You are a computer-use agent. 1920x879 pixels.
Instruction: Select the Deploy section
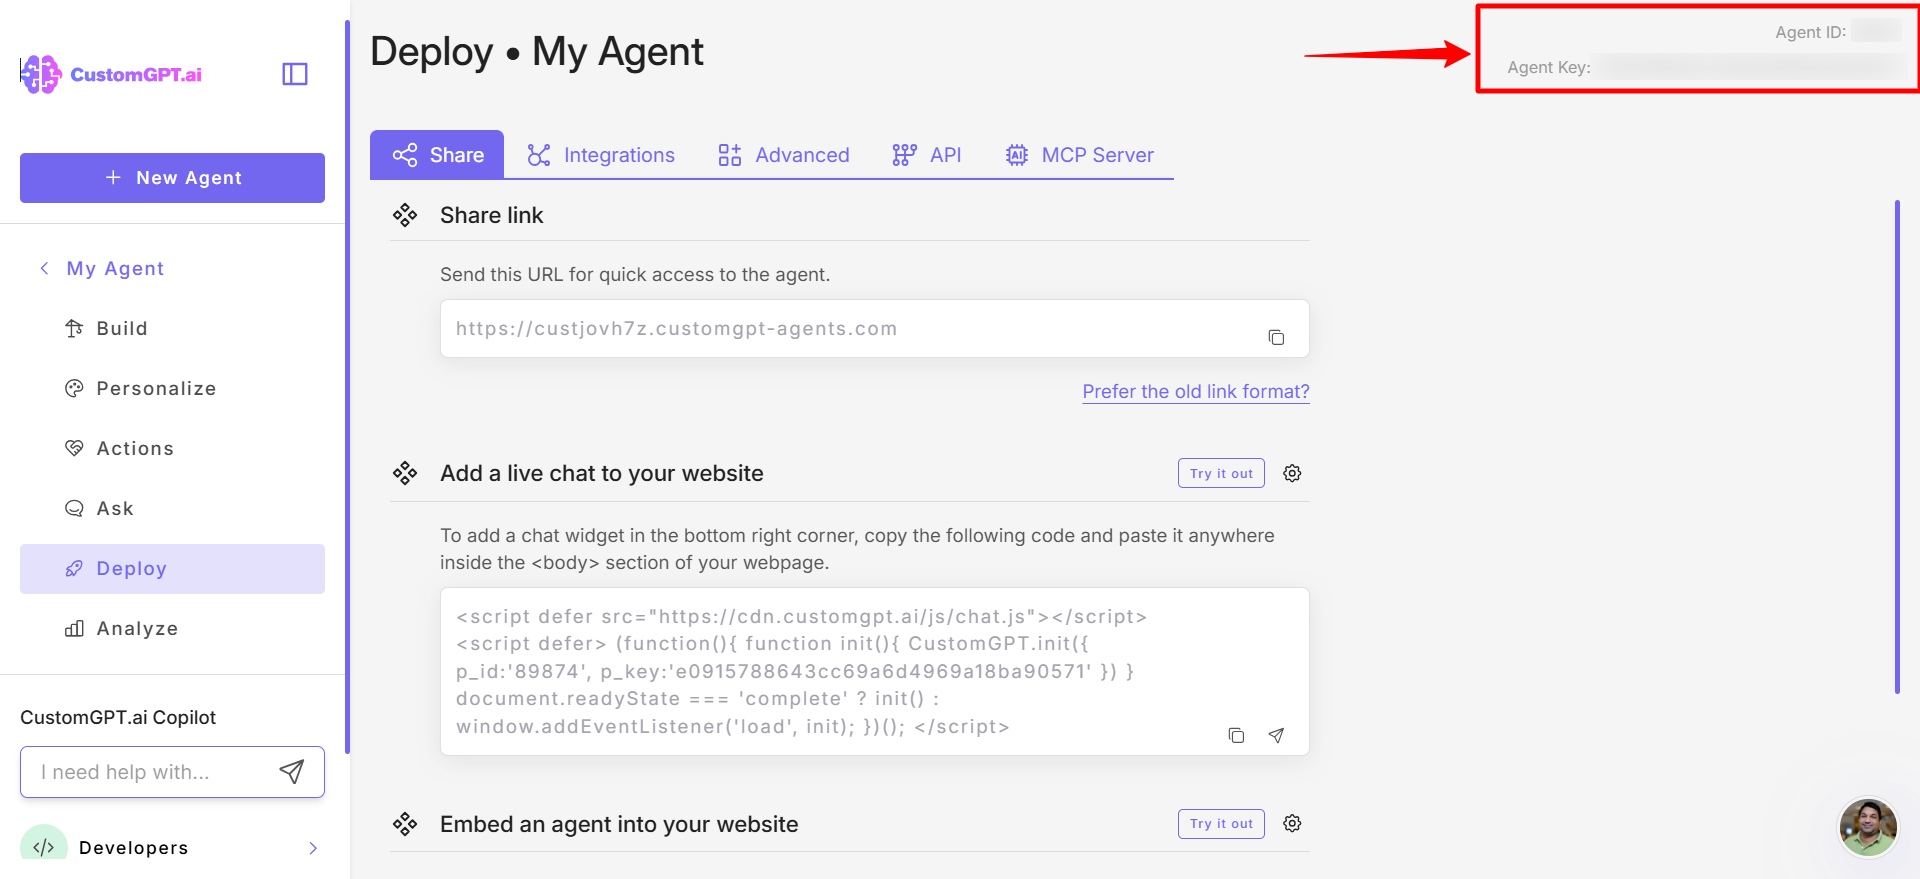pos(172,568)
